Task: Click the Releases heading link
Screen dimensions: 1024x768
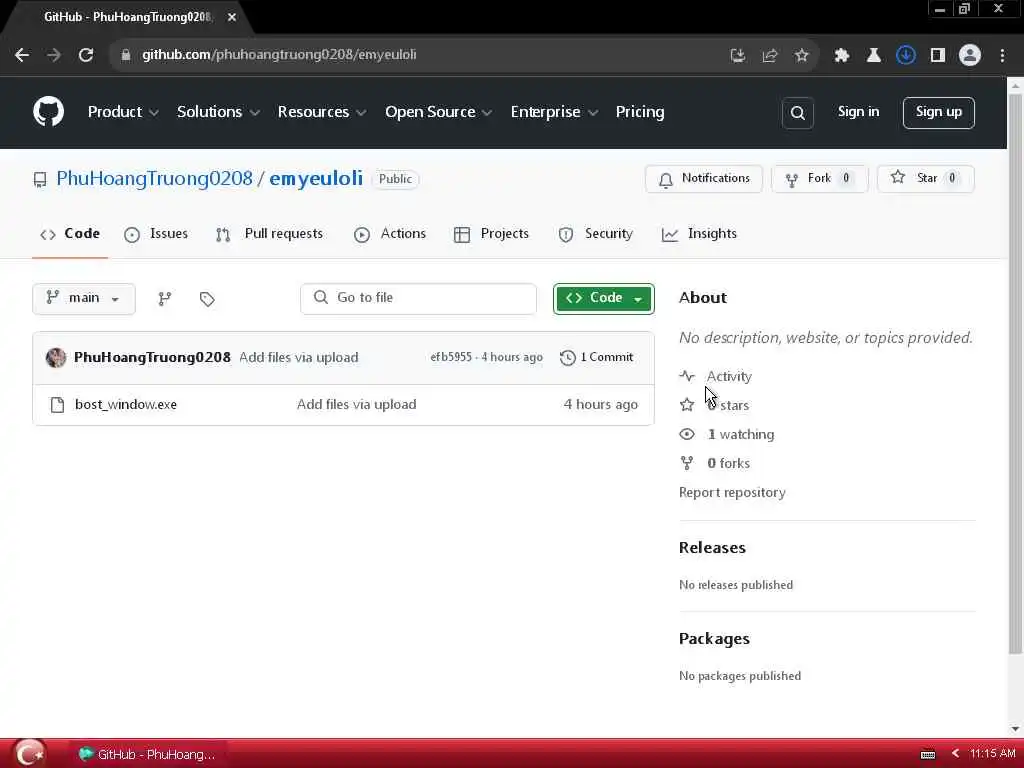Action: (712, 548)
